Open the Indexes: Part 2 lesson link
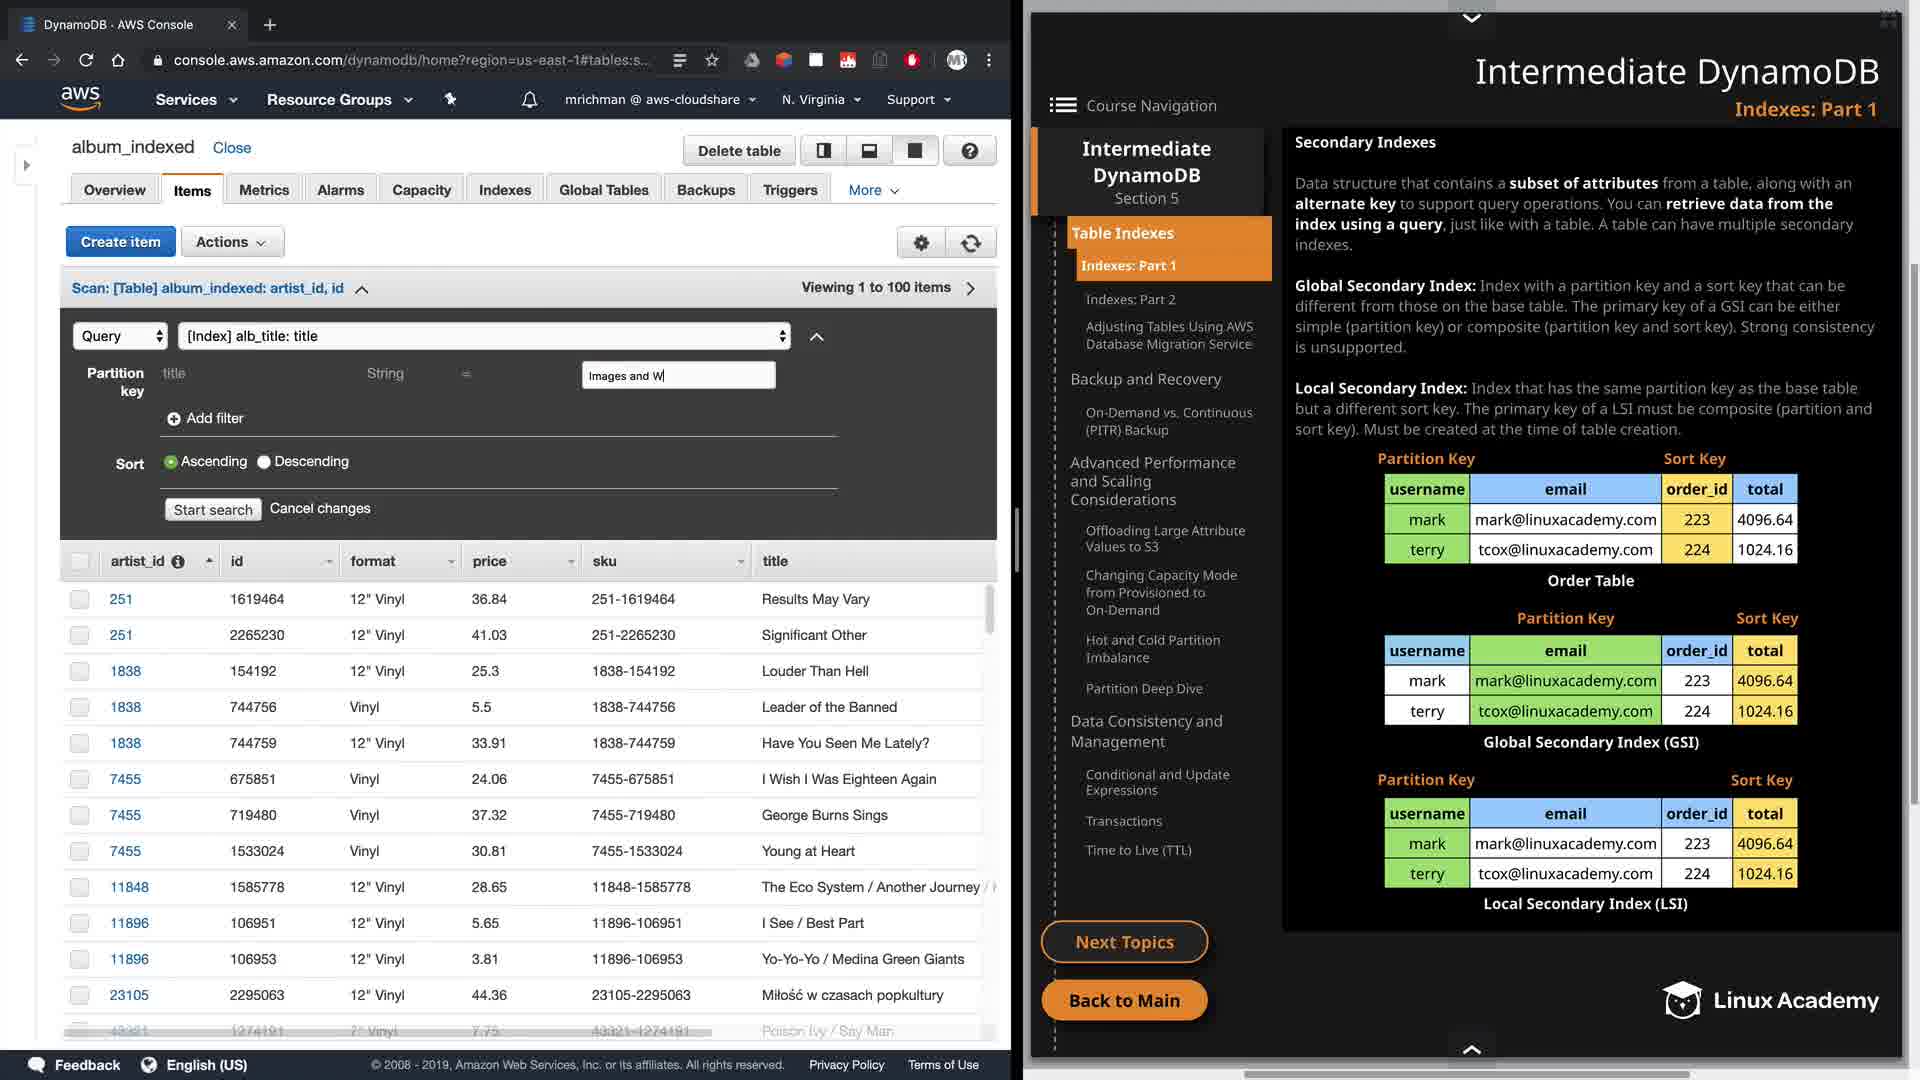Image resolution: width=1920 pixels, height=1080 pixels. (1130, 300)
